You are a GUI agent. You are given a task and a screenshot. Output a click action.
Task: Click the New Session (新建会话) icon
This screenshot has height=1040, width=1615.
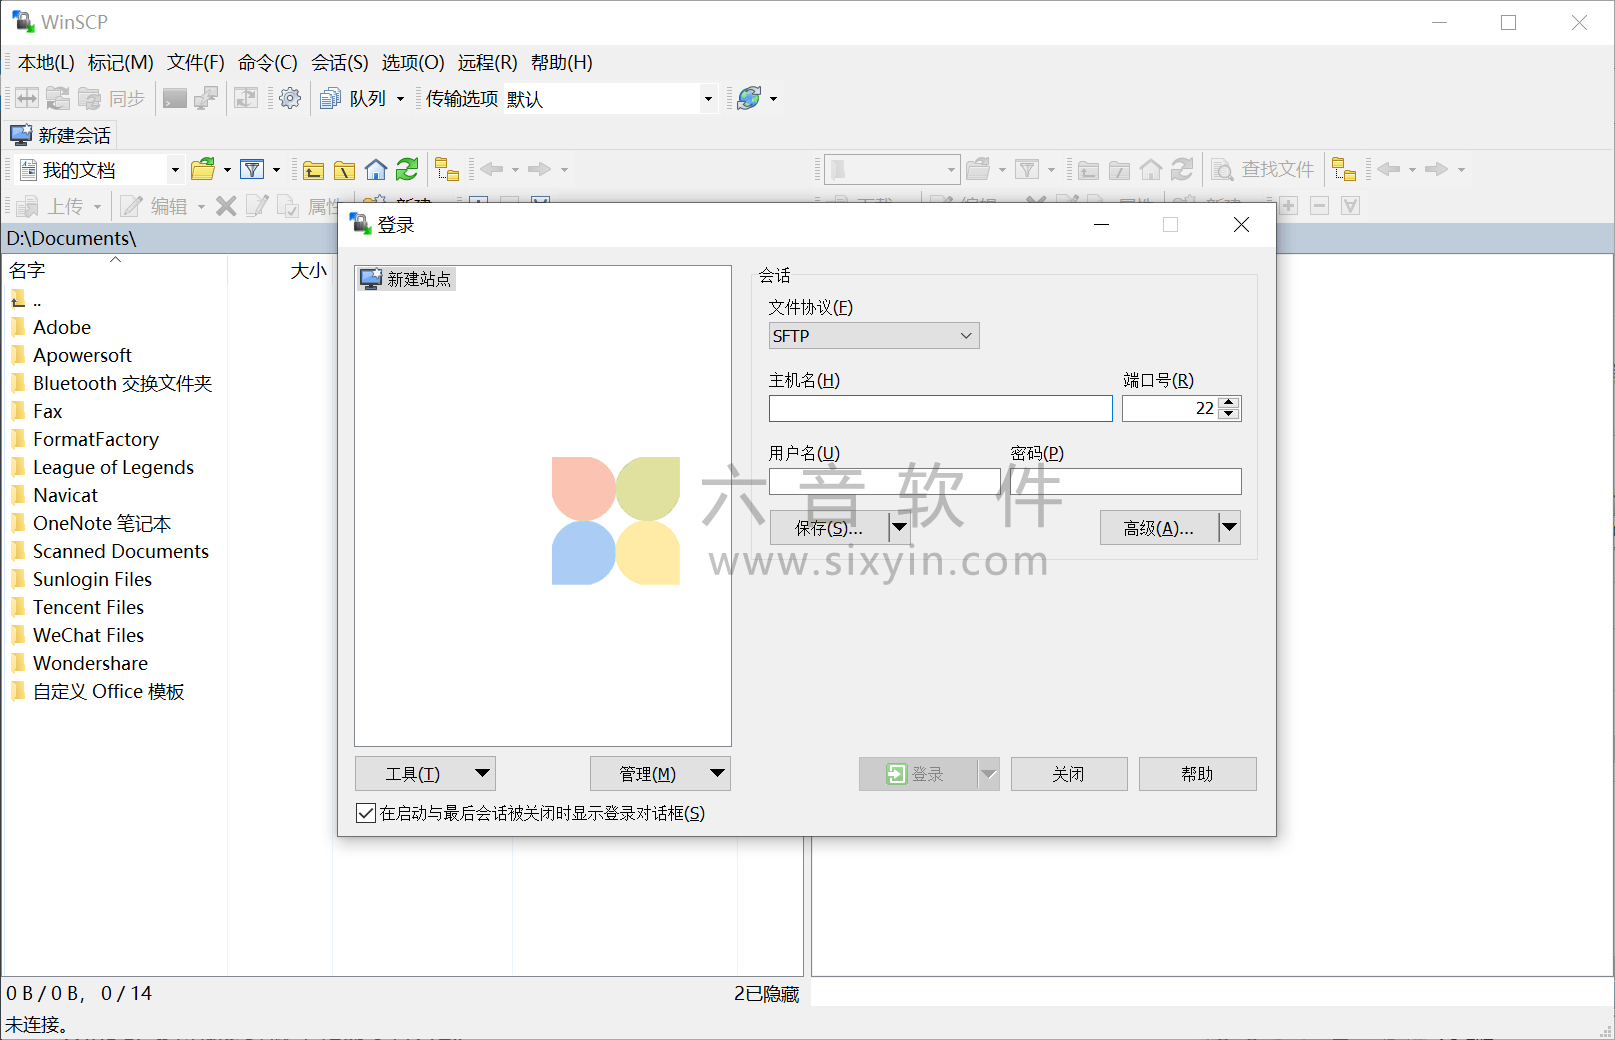coord(60,134)
